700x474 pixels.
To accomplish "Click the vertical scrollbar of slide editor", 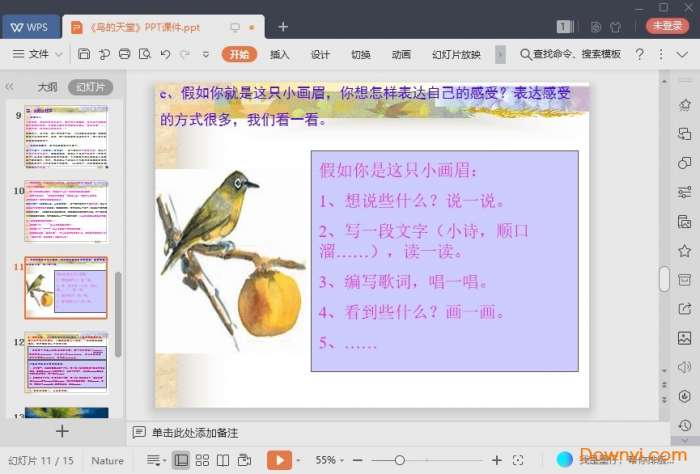I will click(664, 279).
